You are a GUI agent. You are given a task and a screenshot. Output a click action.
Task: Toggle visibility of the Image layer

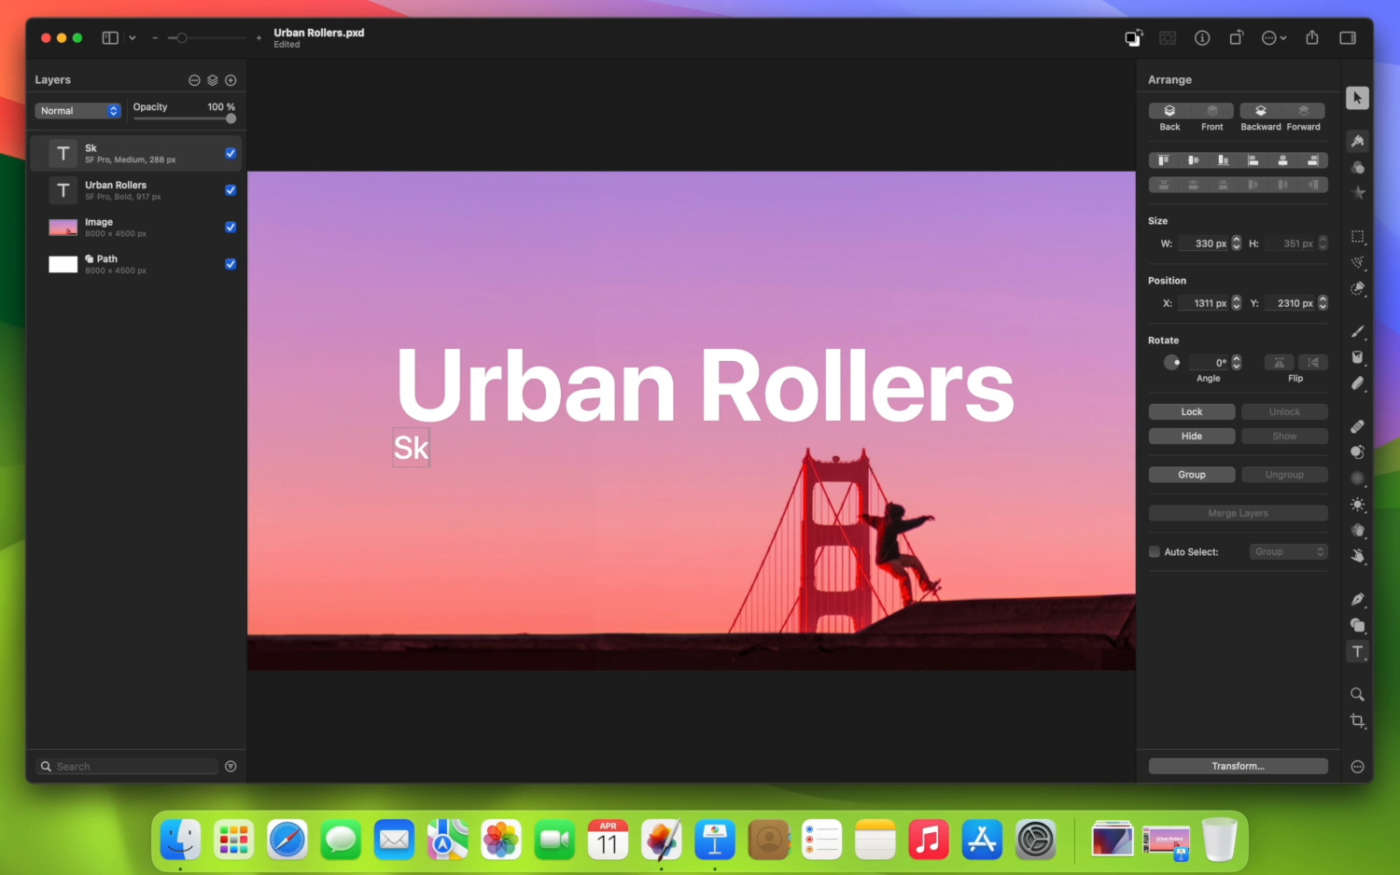point(231,227)
